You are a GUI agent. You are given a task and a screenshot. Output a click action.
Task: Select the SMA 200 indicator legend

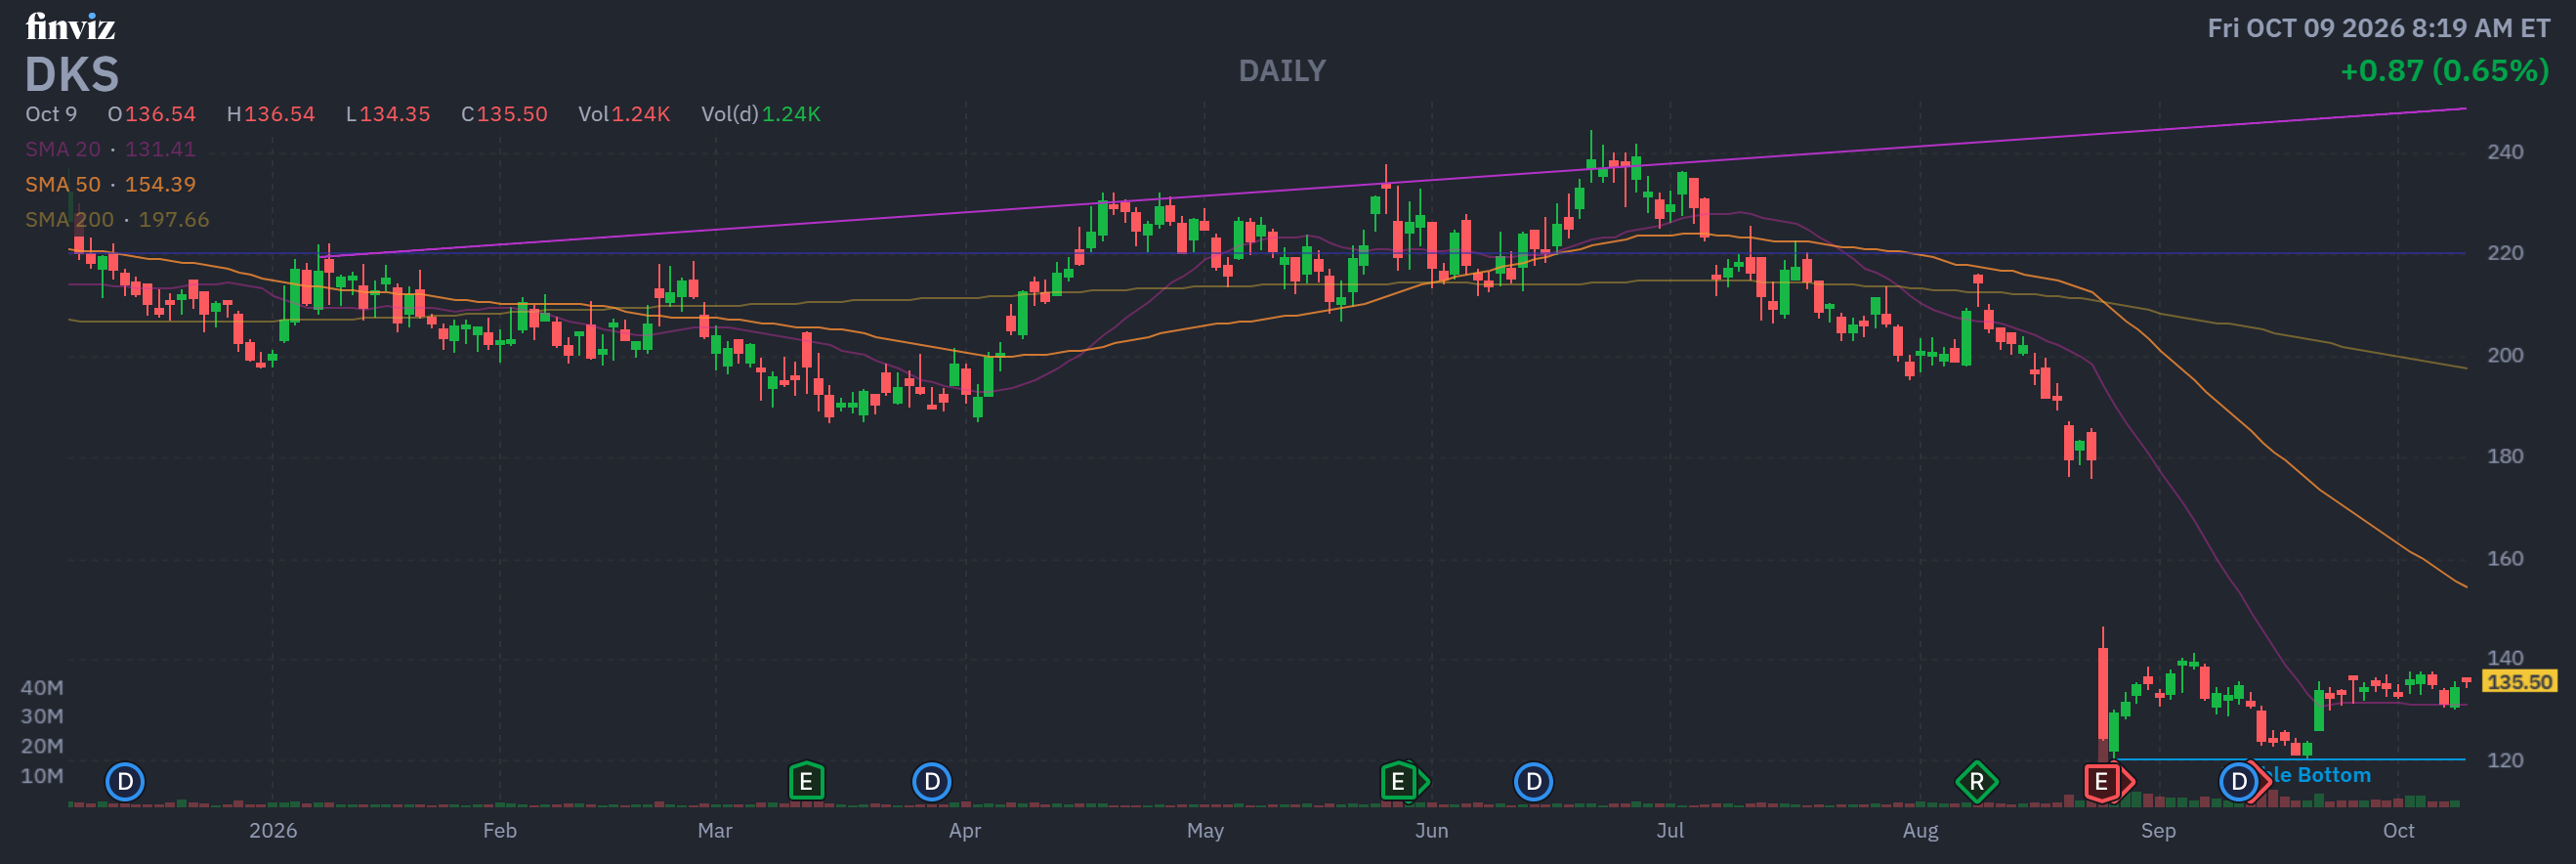(117, 219)
